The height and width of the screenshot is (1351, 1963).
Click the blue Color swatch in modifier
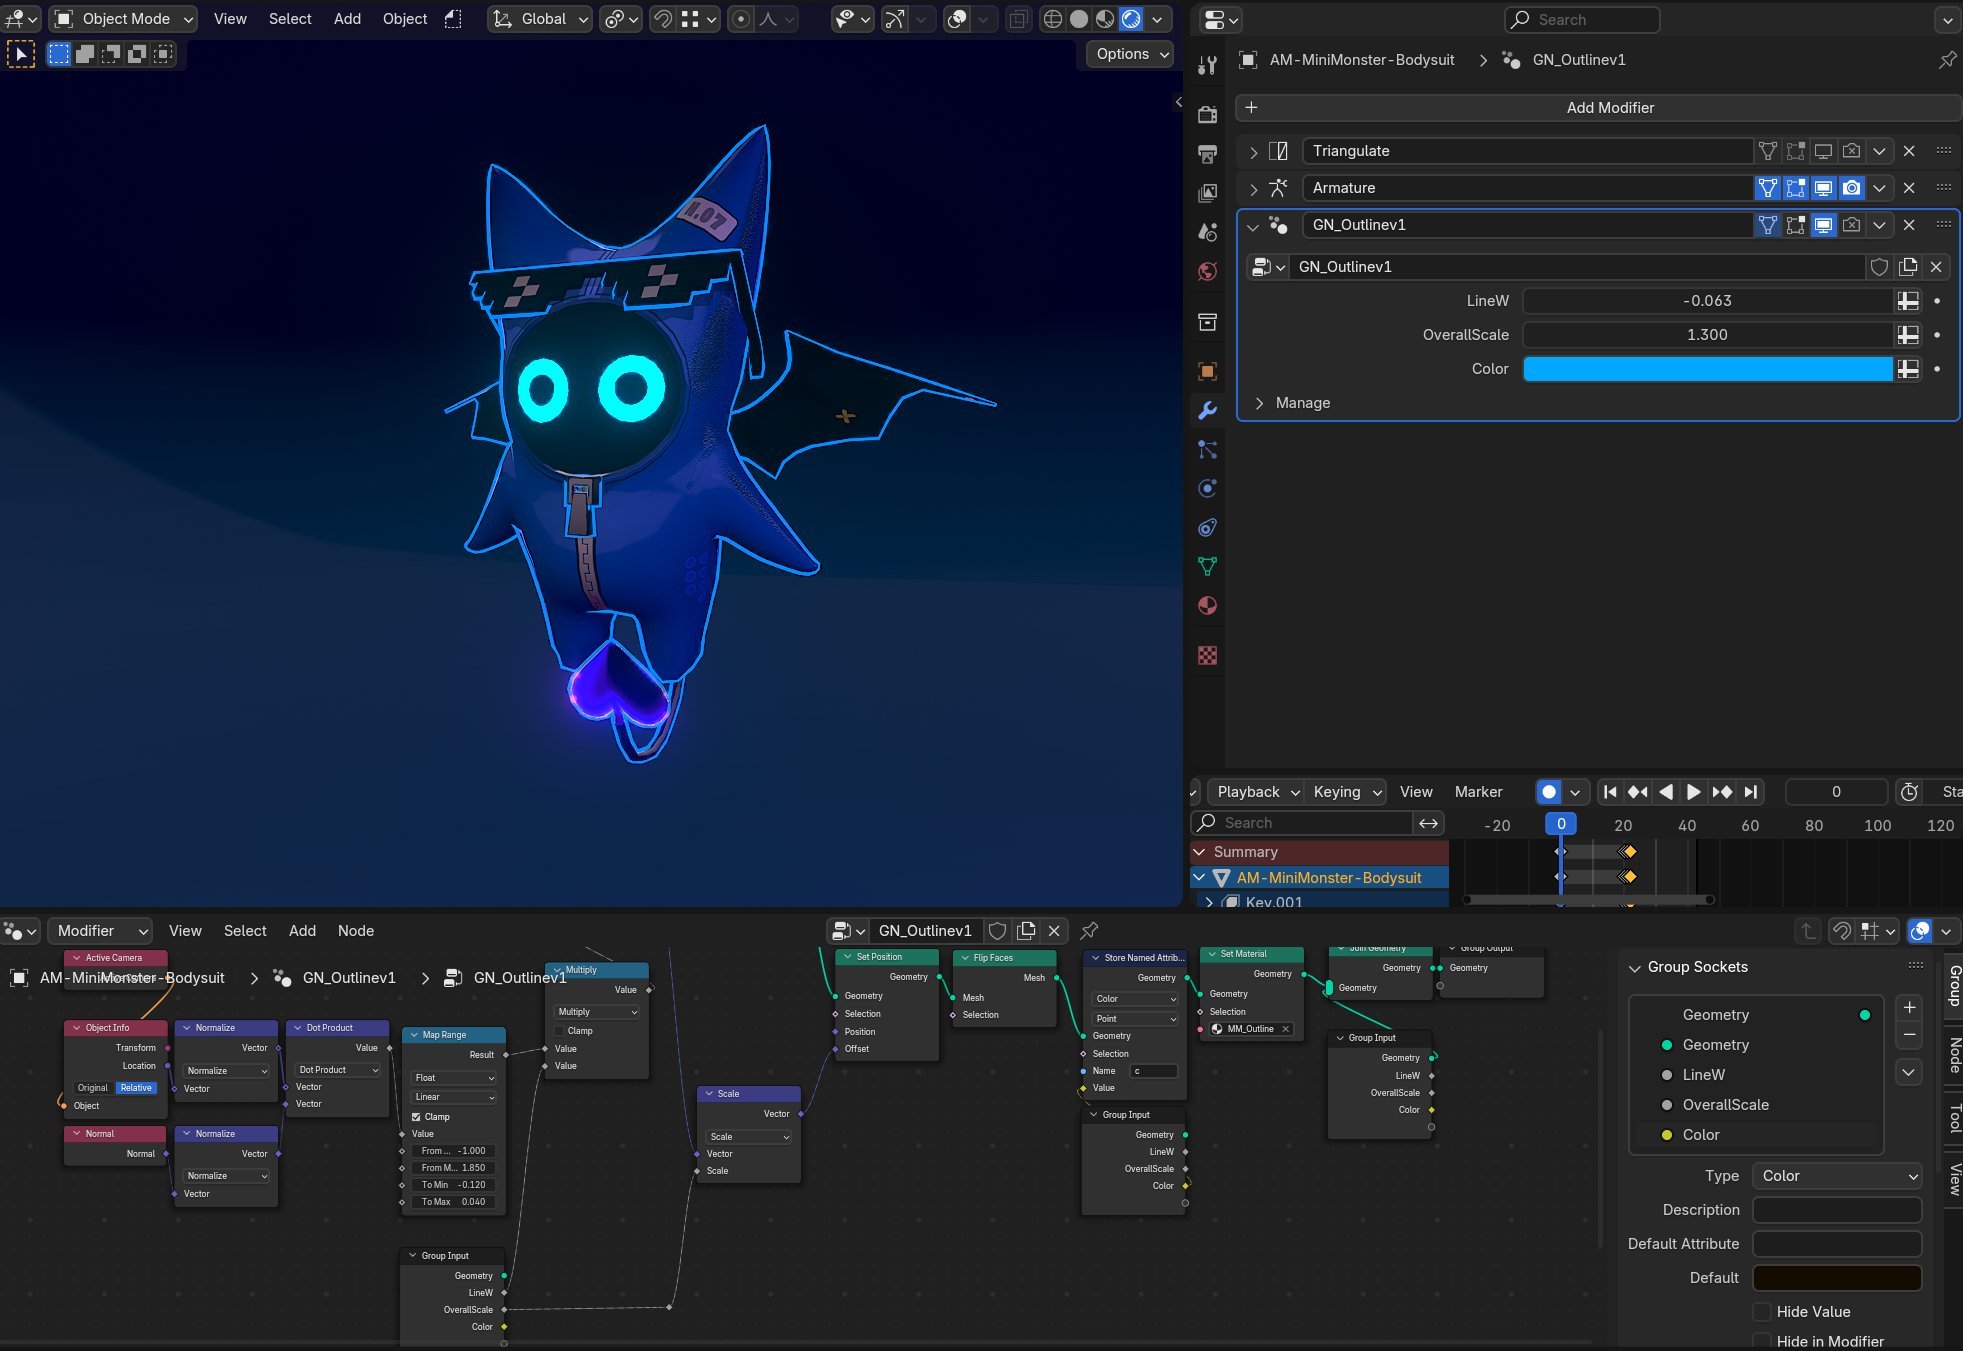[x=1706, y=369]
